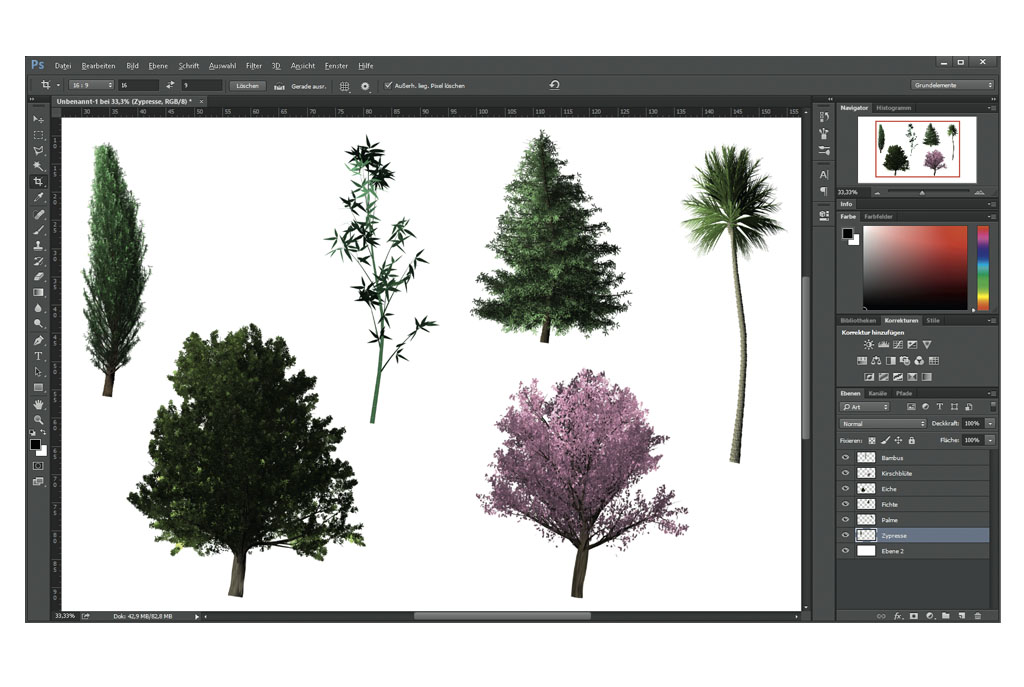The height and width of the screenshot is (687, 1024).
Task: Select the Eyedropper tool
Action: pyautogui.click(x=38, y=198)
